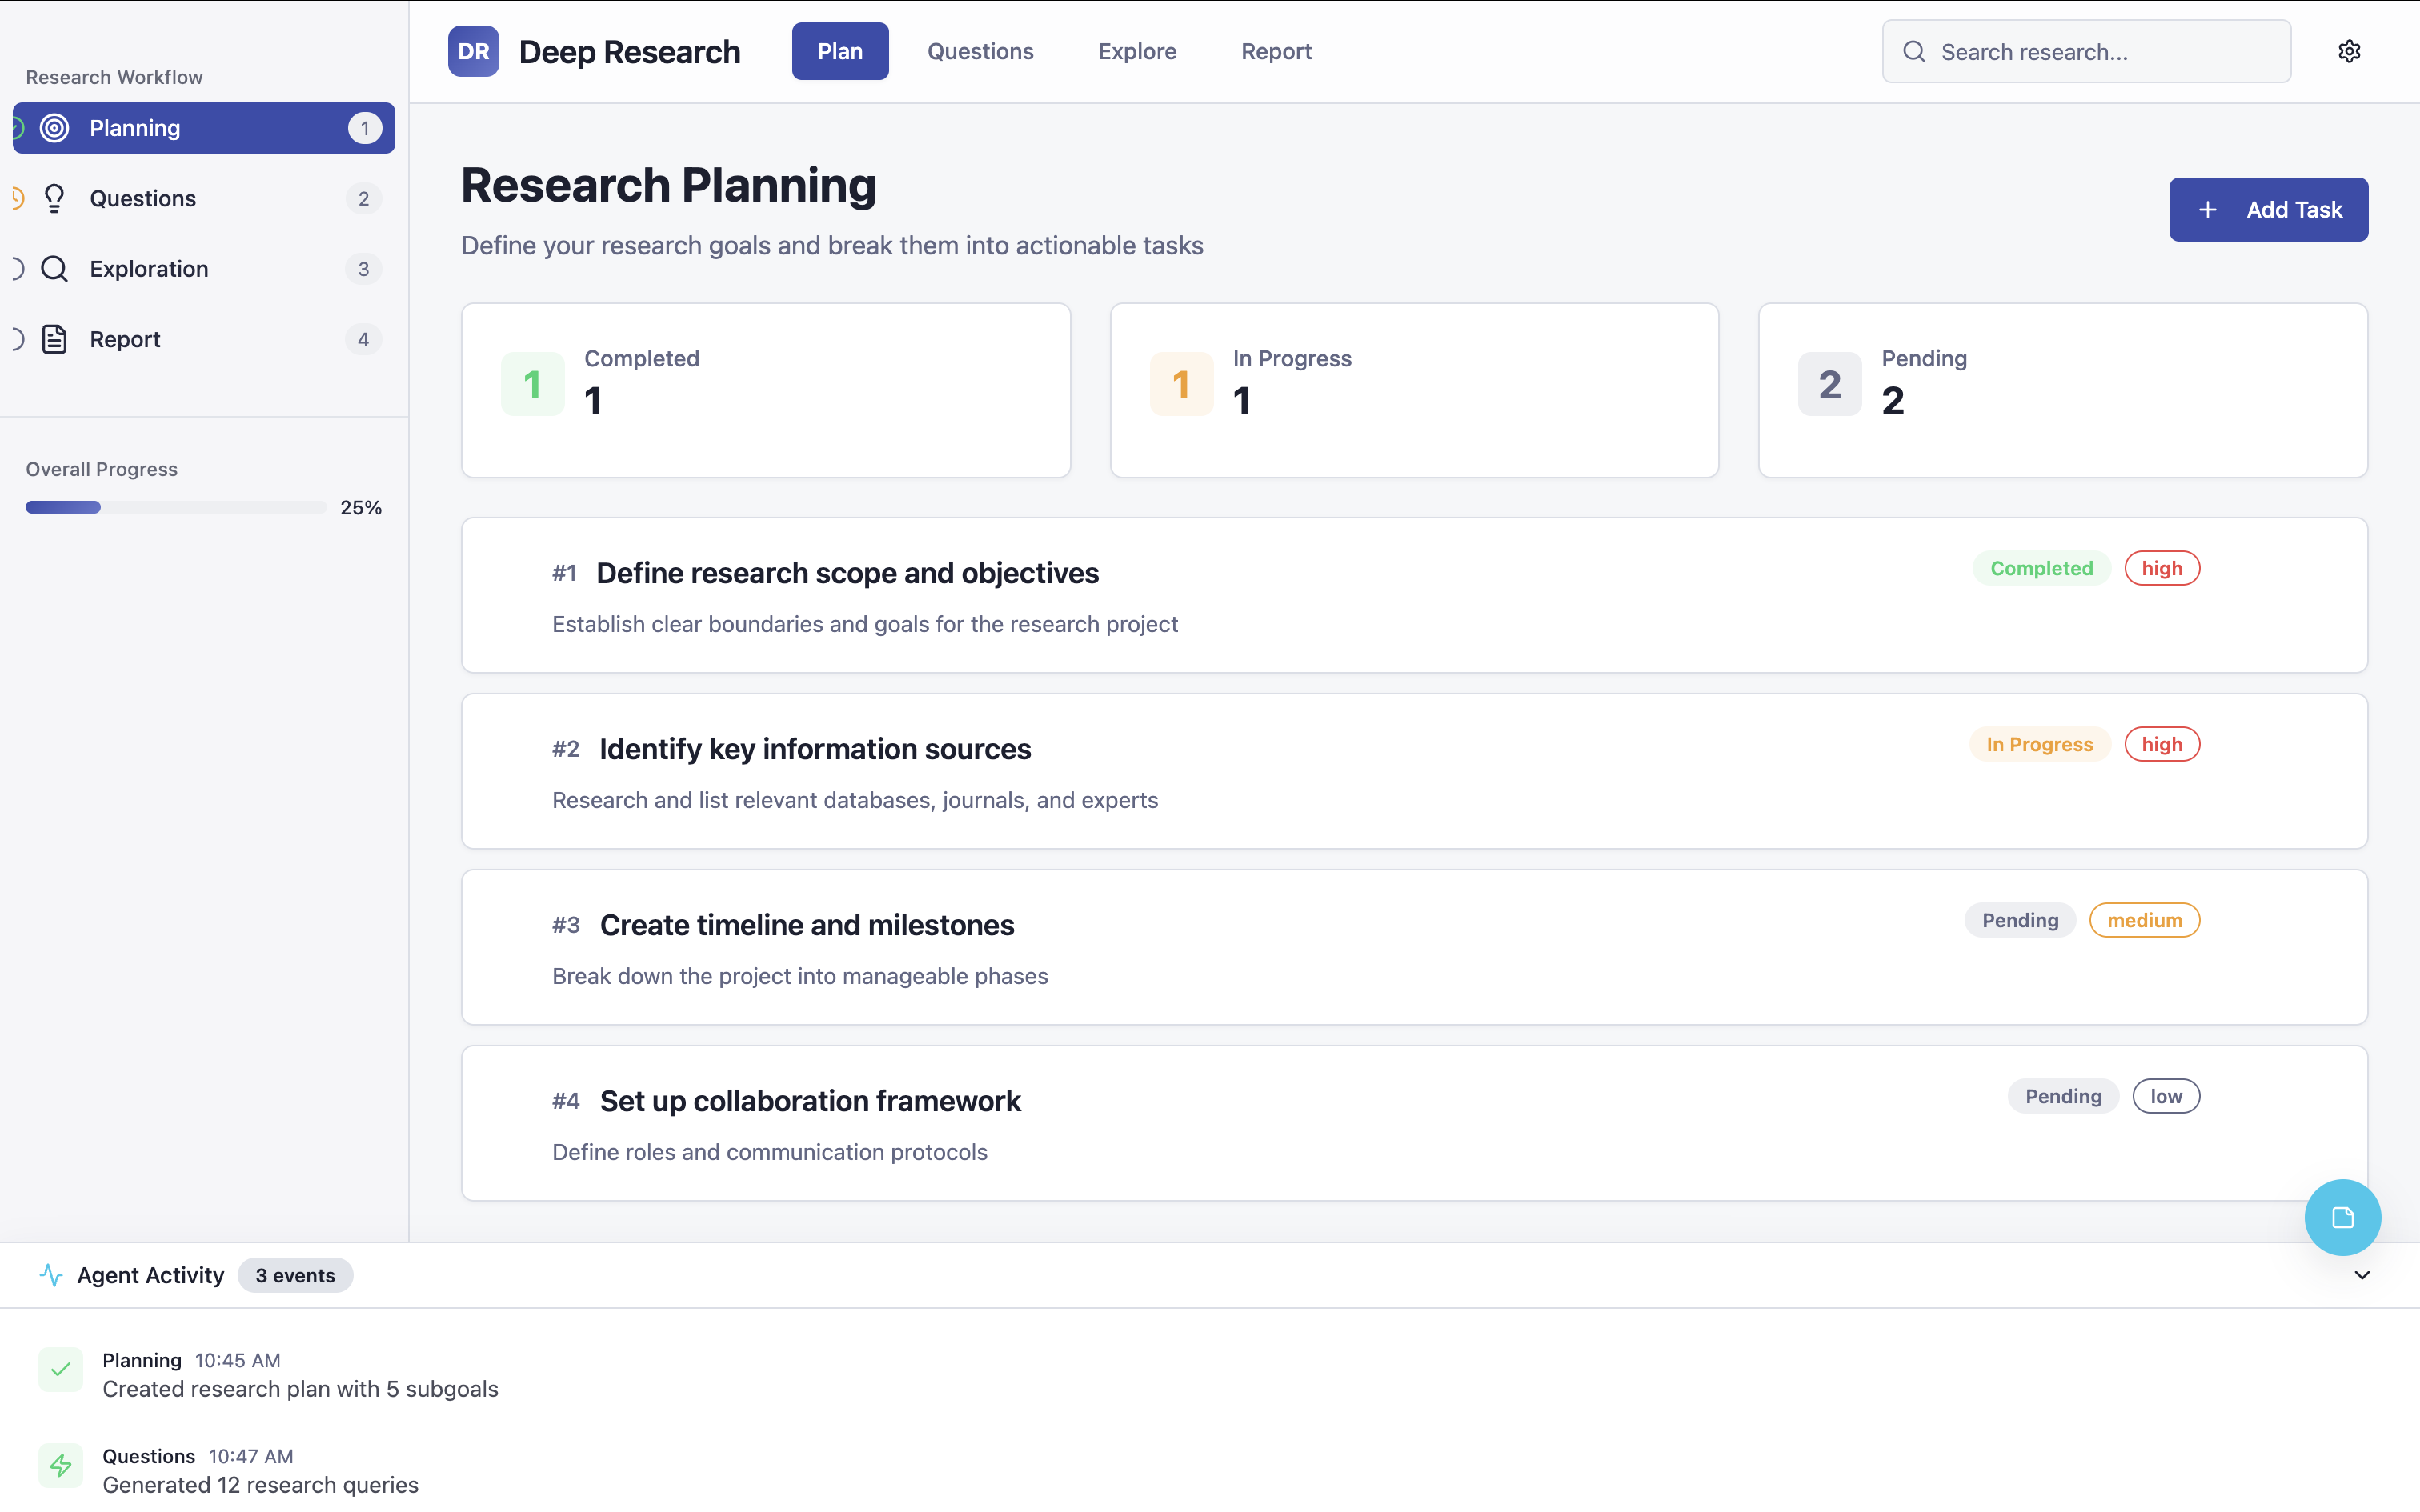
Task: Switch to the Plan tab
Action: (840, 51)
